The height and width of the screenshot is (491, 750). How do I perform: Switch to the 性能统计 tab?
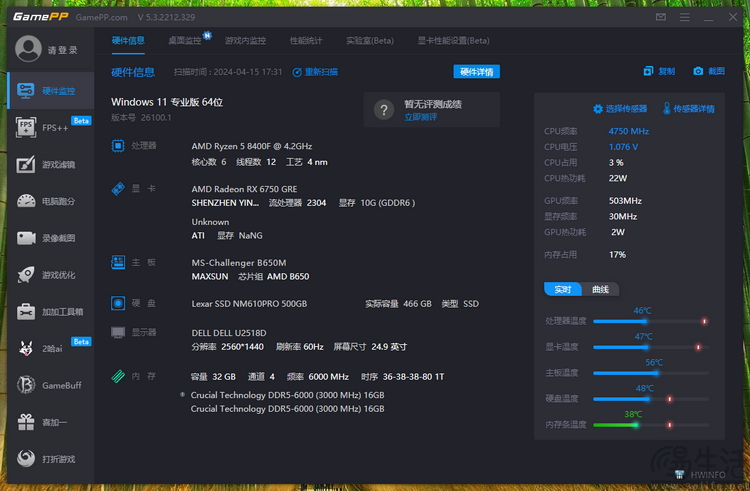pos(306,41)
